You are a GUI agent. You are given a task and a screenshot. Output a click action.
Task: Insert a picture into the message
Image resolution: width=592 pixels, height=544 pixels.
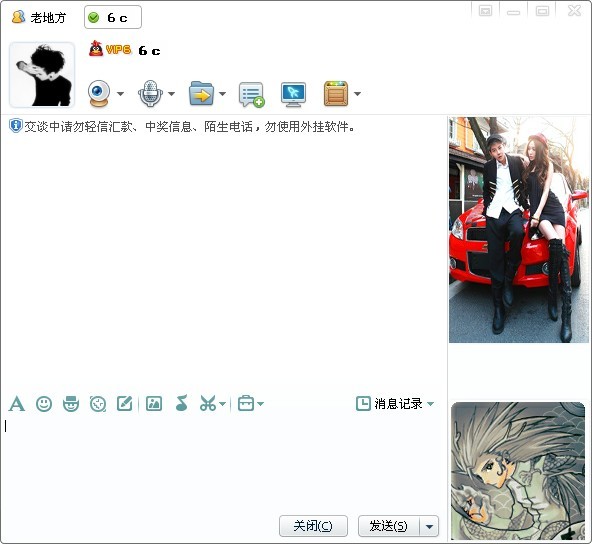(154, 404)
